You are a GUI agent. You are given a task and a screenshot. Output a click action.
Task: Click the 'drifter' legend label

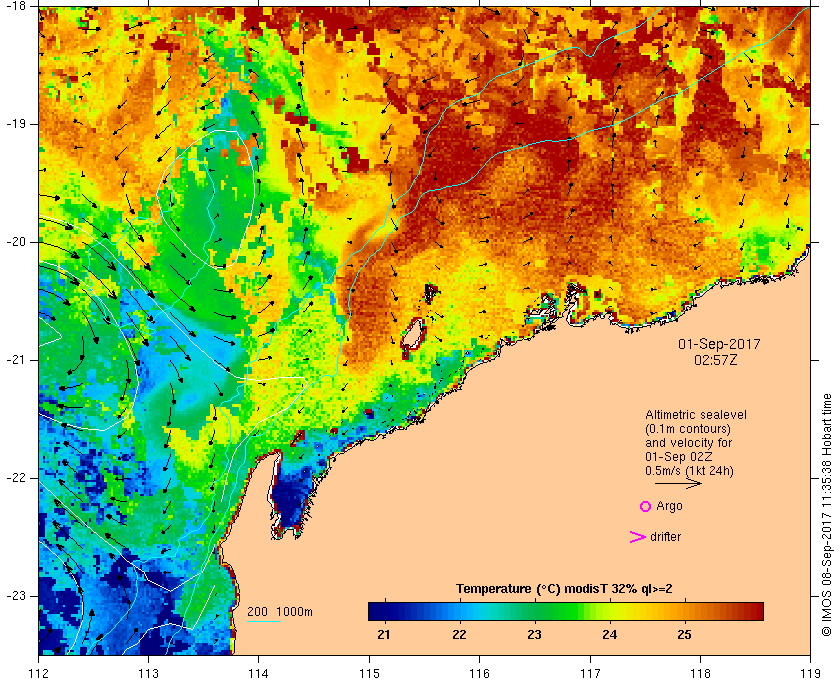click(x=665, y=537)
